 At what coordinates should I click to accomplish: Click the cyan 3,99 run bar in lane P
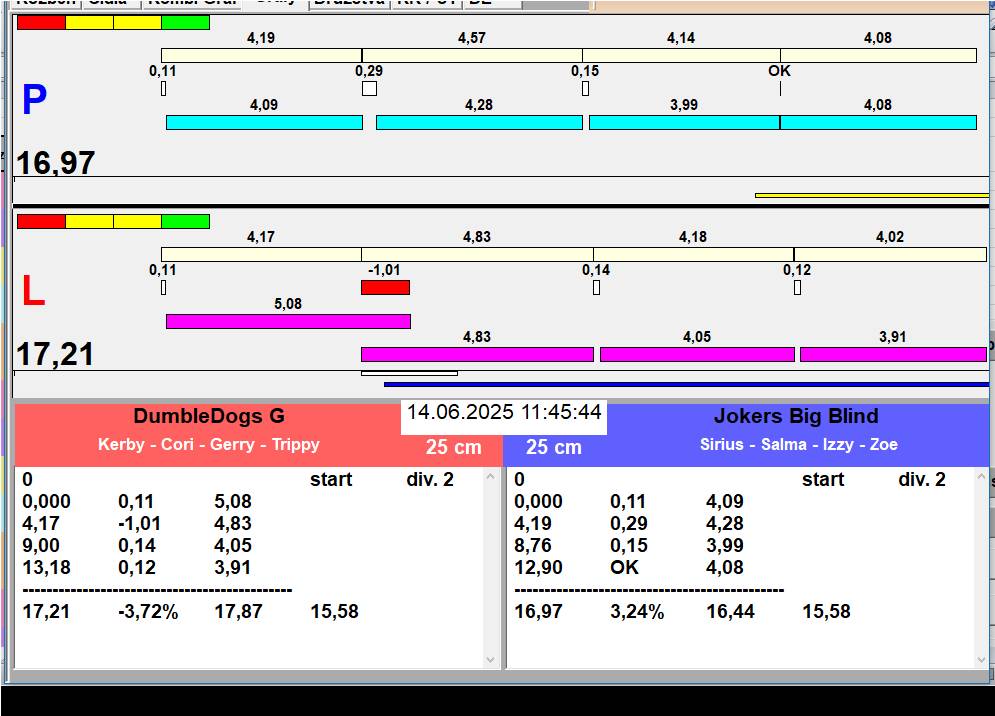click(x=684, y=123)
